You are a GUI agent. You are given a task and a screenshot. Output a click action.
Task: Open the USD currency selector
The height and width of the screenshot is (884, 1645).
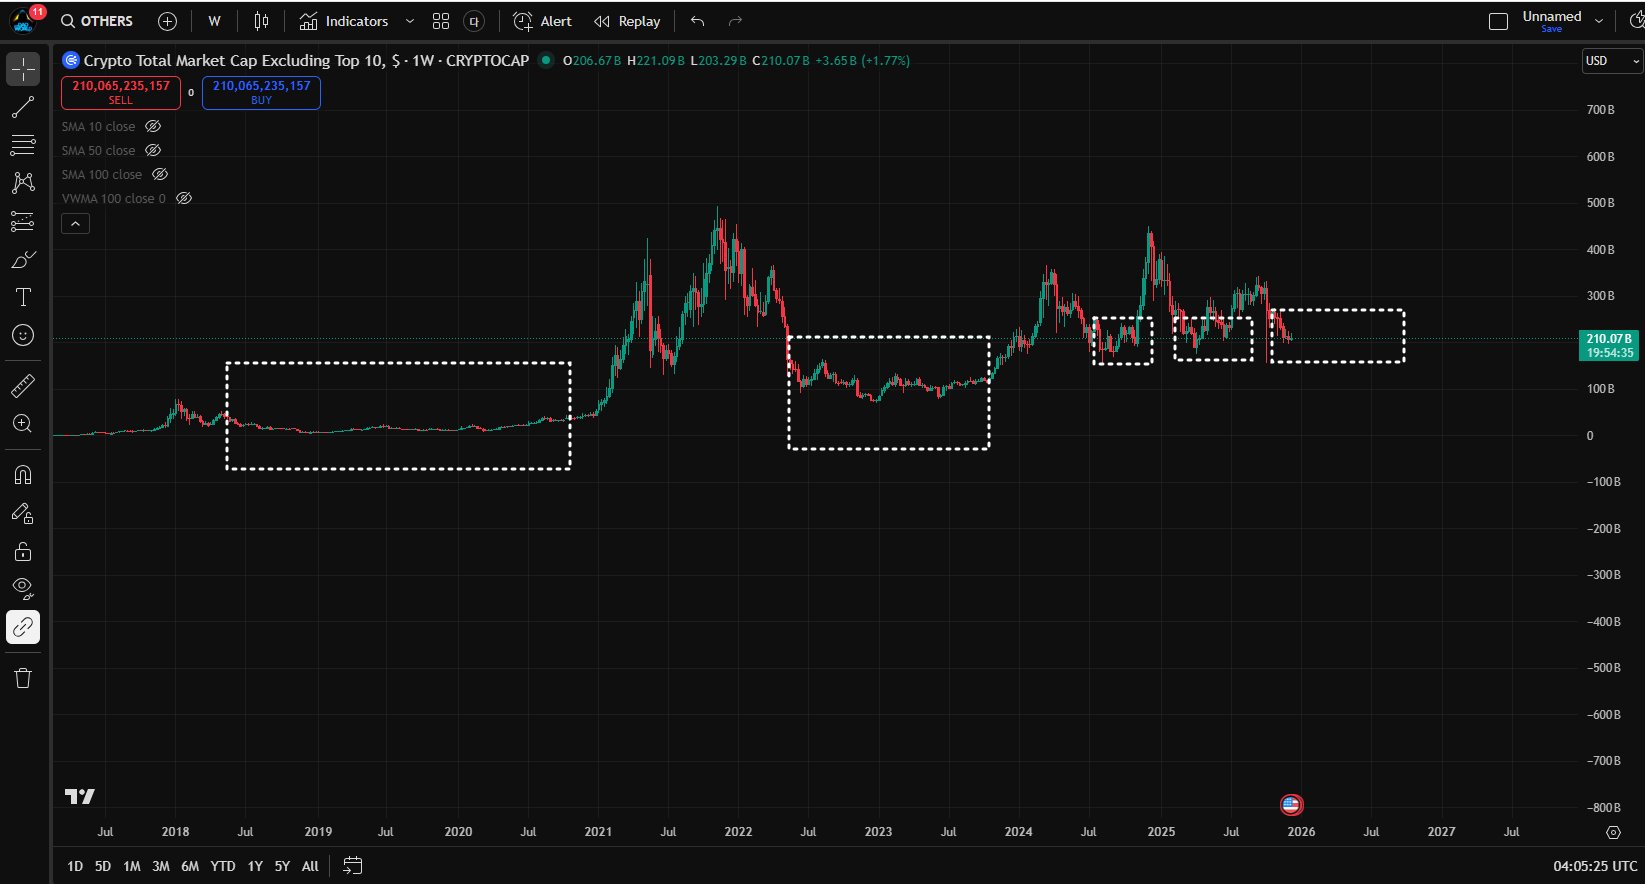tap(1611, 61)
